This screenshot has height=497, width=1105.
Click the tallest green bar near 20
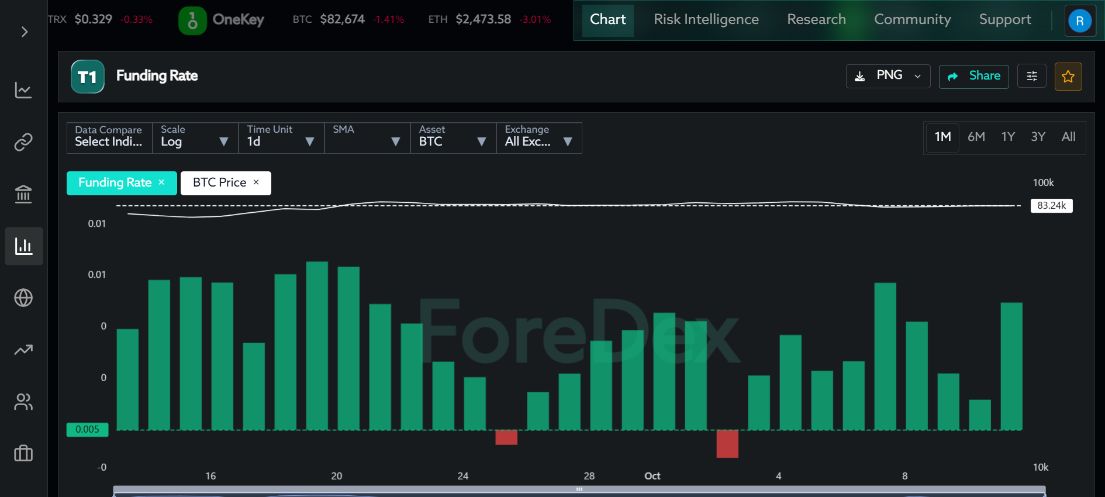(317, 345)
